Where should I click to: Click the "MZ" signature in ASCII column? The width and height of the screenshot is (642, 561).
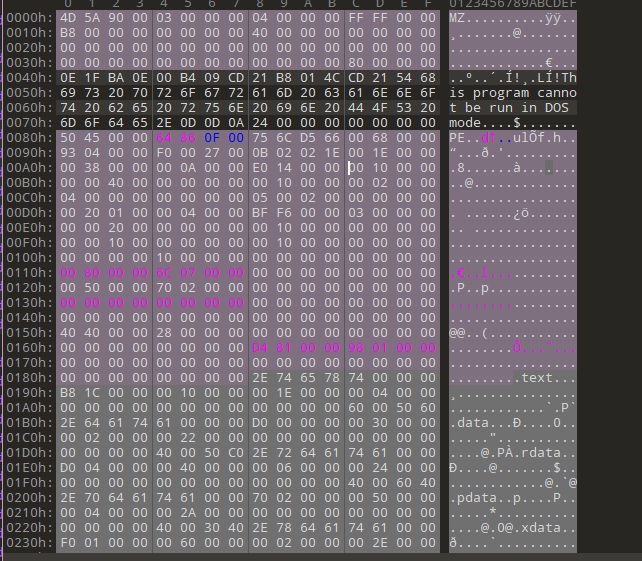tap(456, 18)
